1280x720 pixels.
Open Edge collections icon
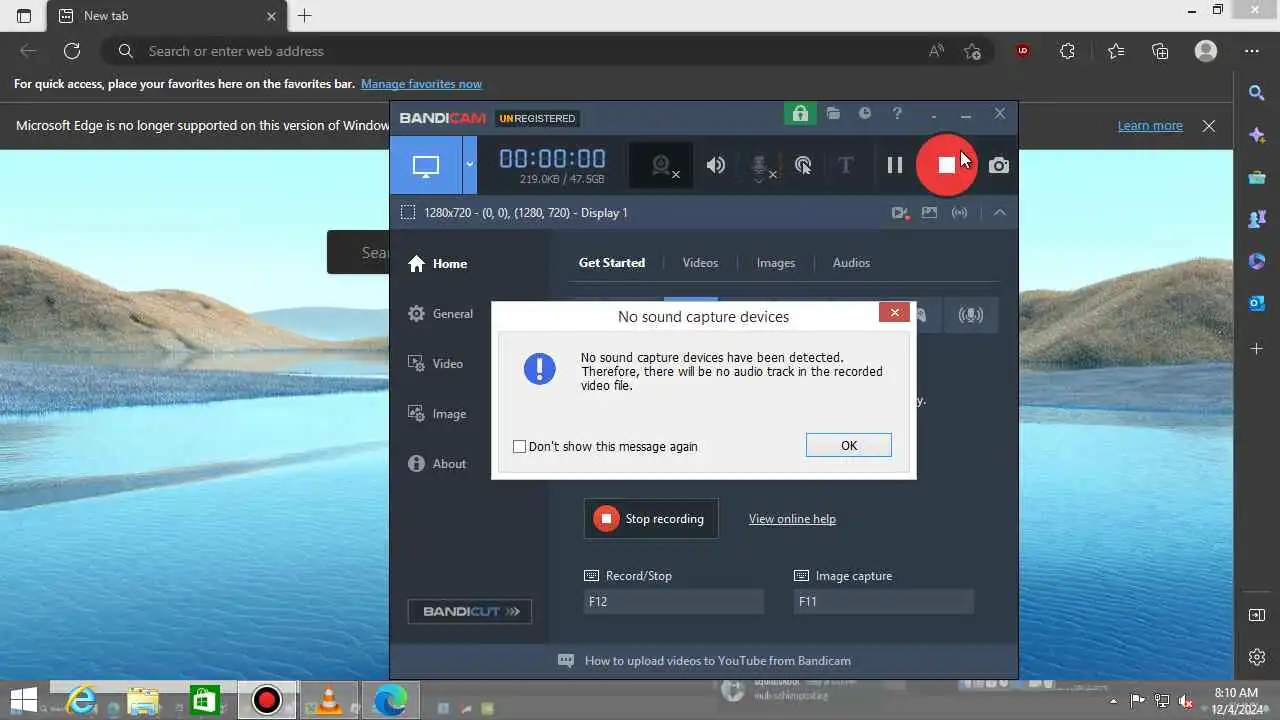1160,51
